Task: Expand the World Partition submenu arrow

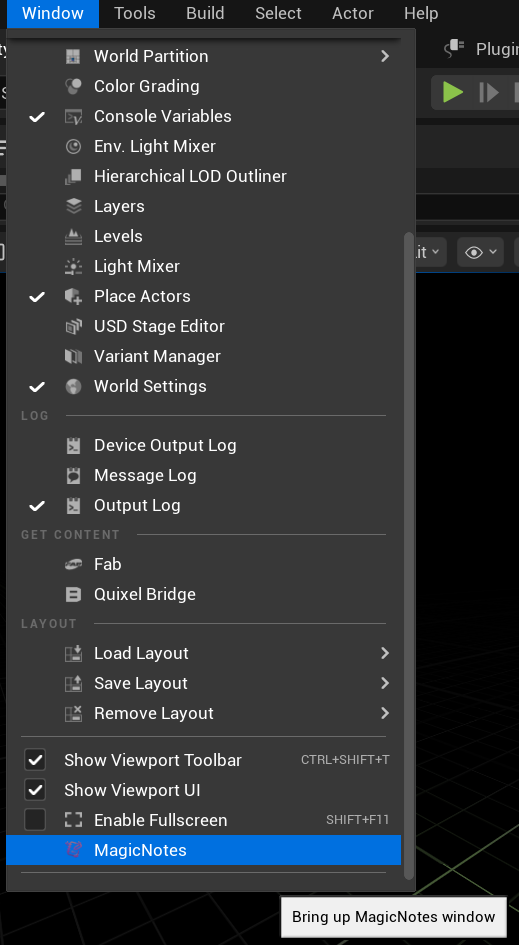Action: (385, 56)
